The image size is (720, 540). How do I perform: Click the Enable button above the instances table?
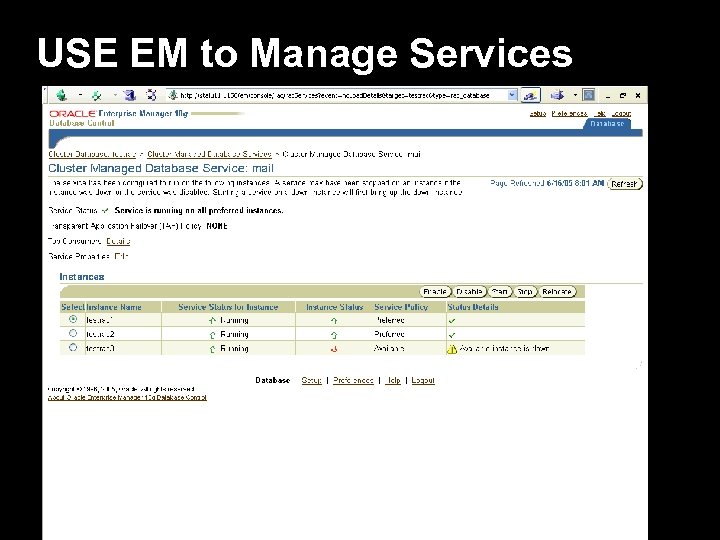435,292
